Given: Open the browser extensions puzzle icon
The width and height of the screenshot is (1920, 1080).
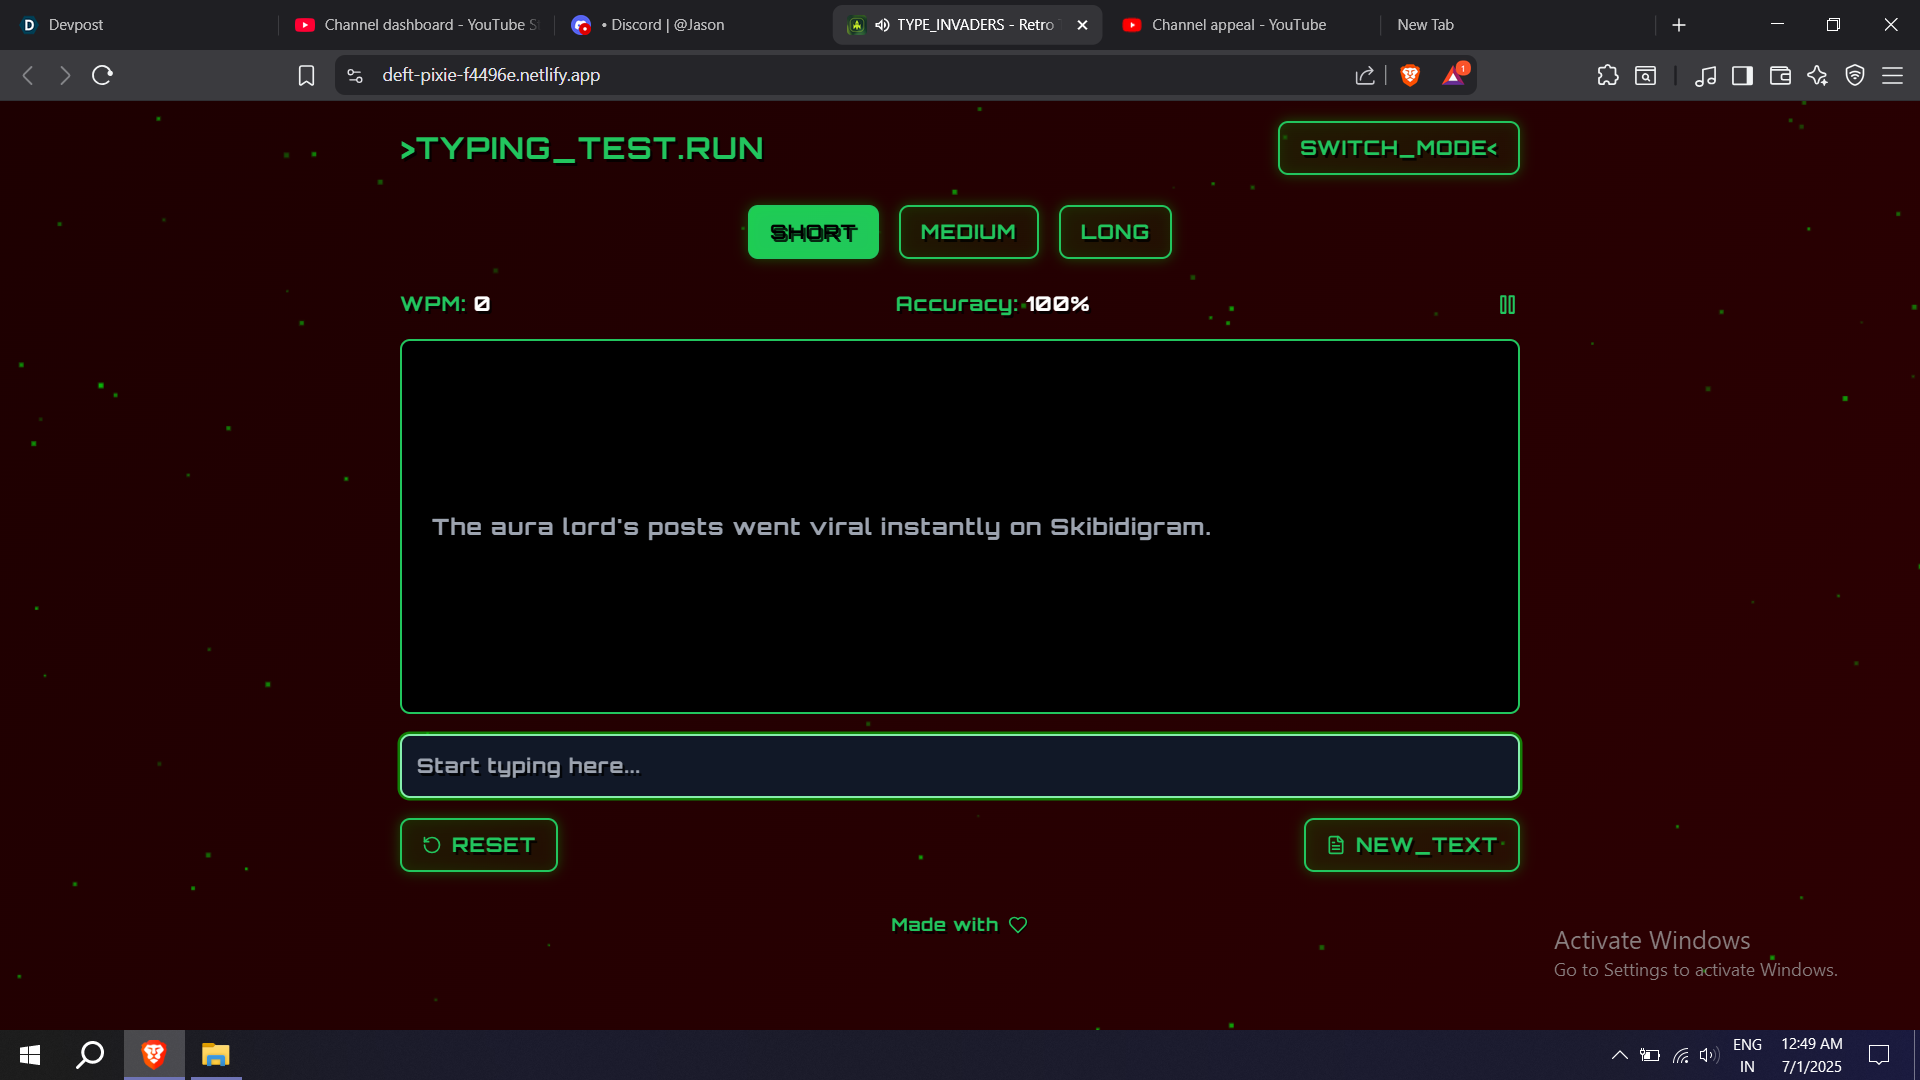Looking at the screenshot, I should coord(1607,75).
